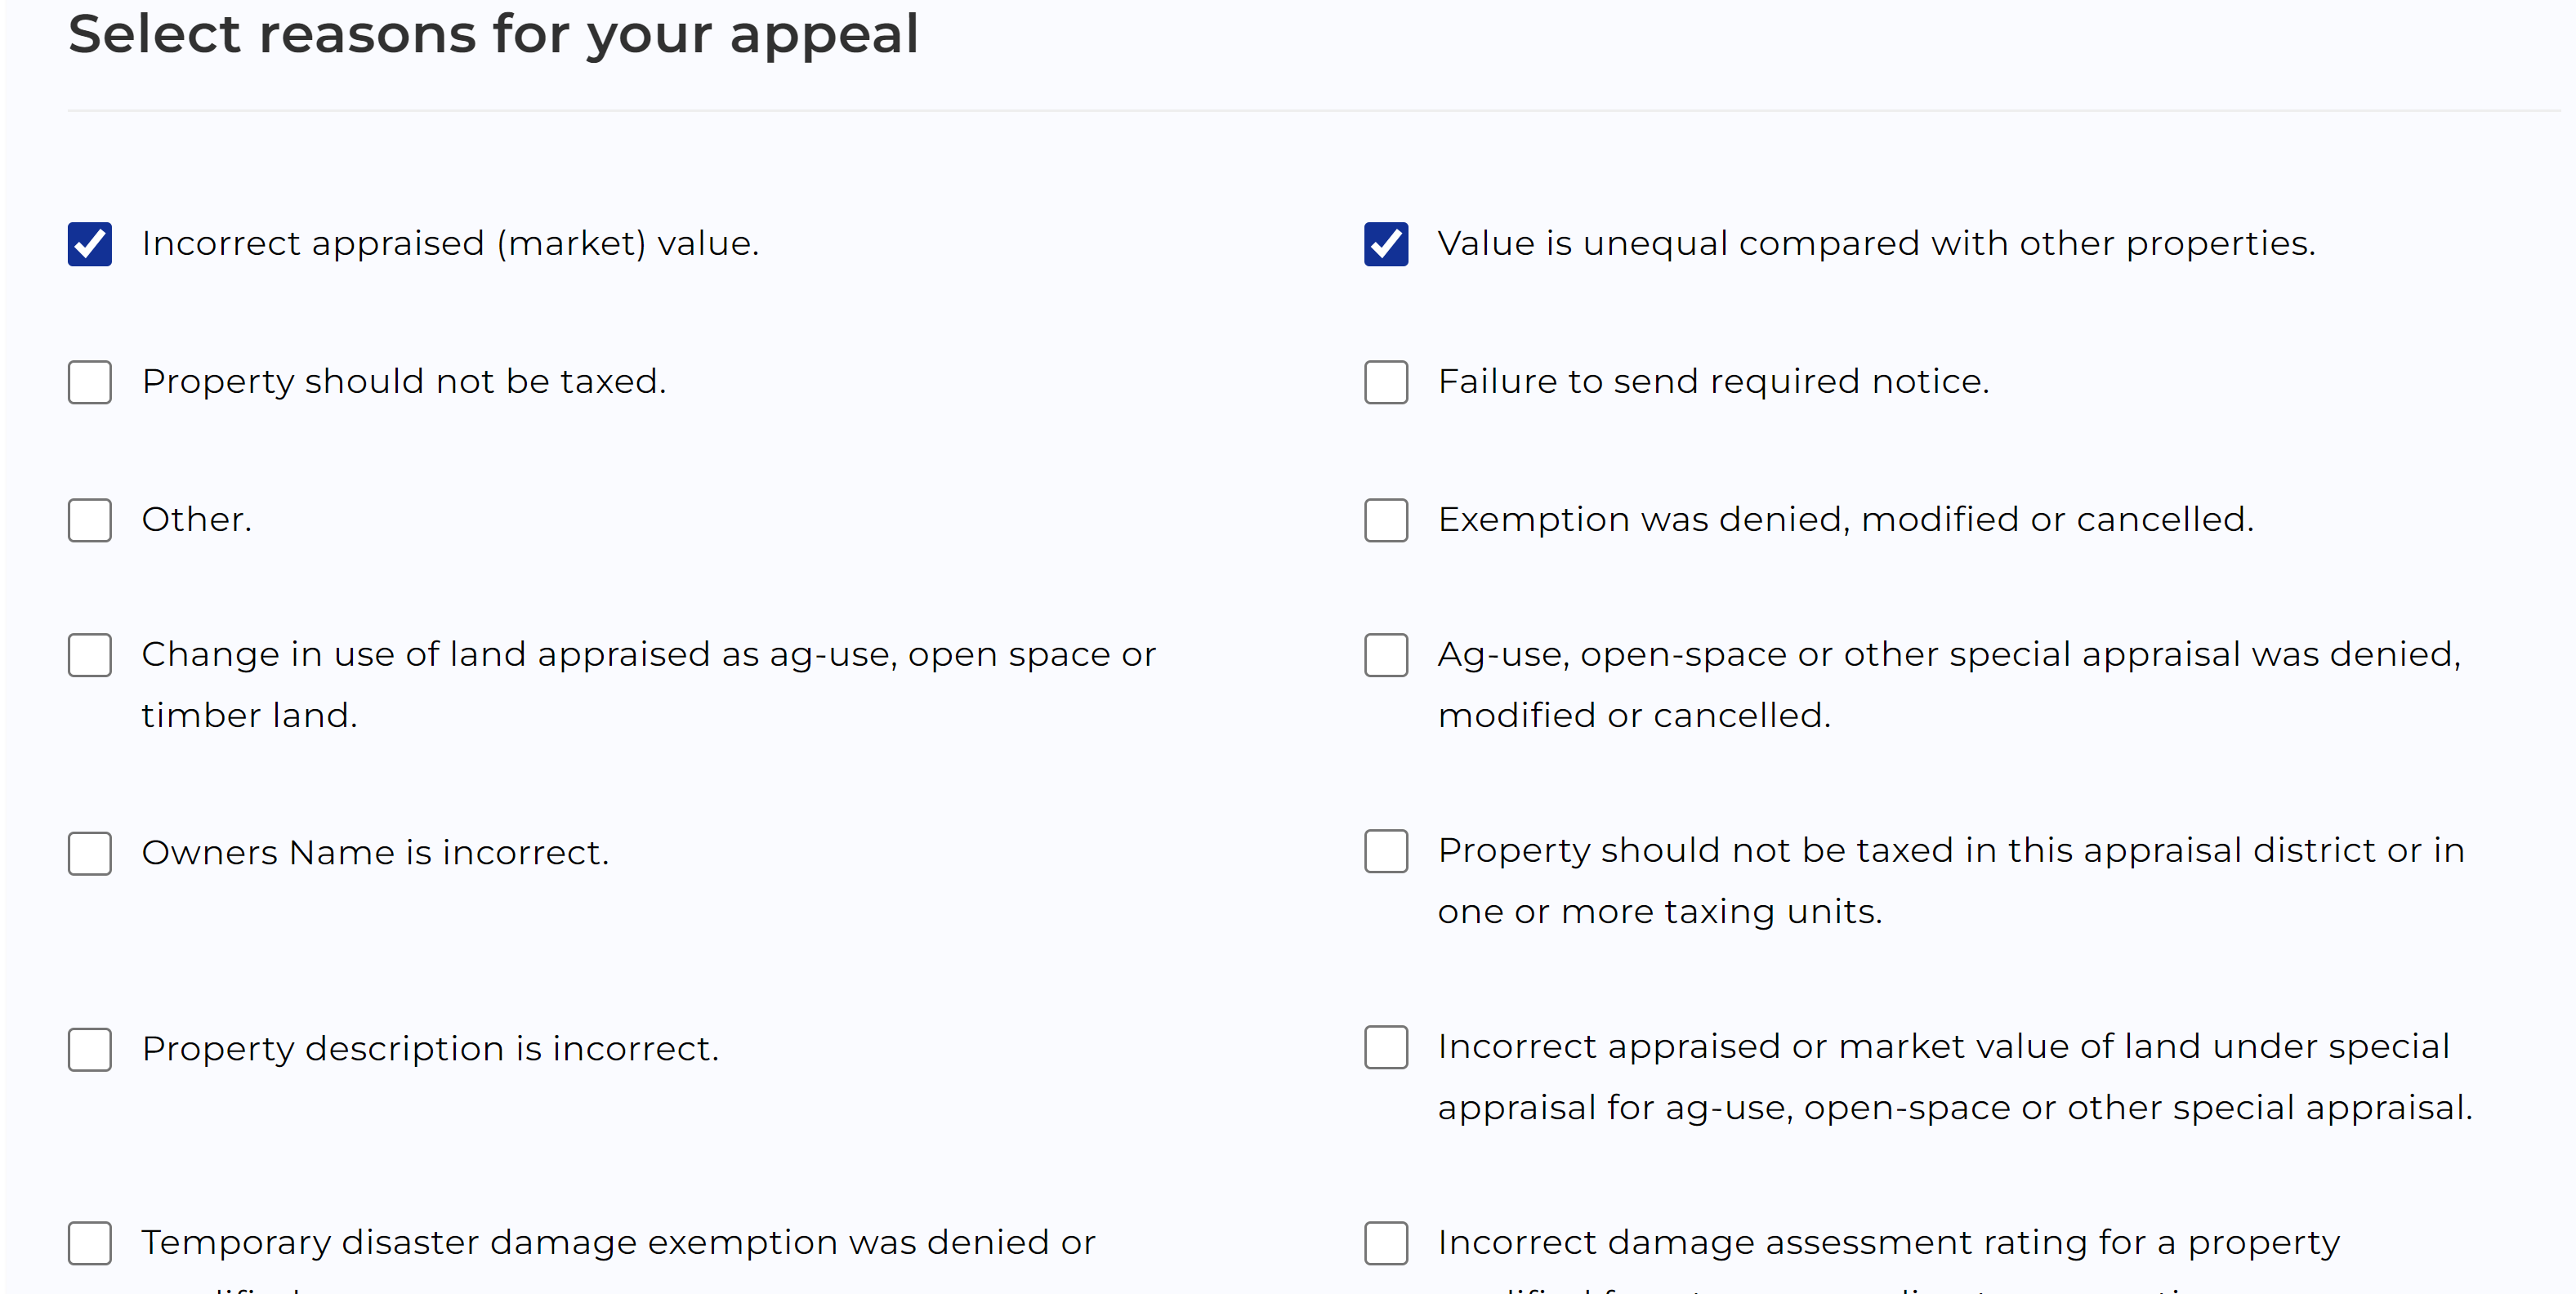Image resolution: width=2576 pixels, height=1294 pixels.
Task: Click the Incorrect appraised (market) value label
Action: [450, 244]
